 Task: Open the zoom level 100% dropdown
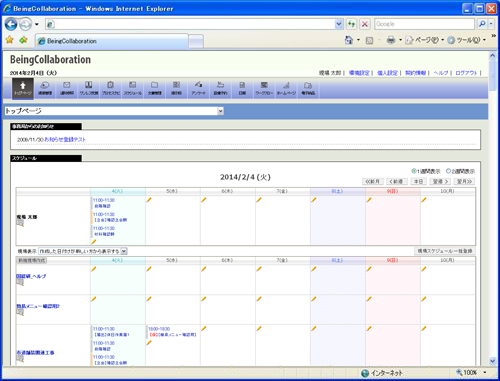485,372
